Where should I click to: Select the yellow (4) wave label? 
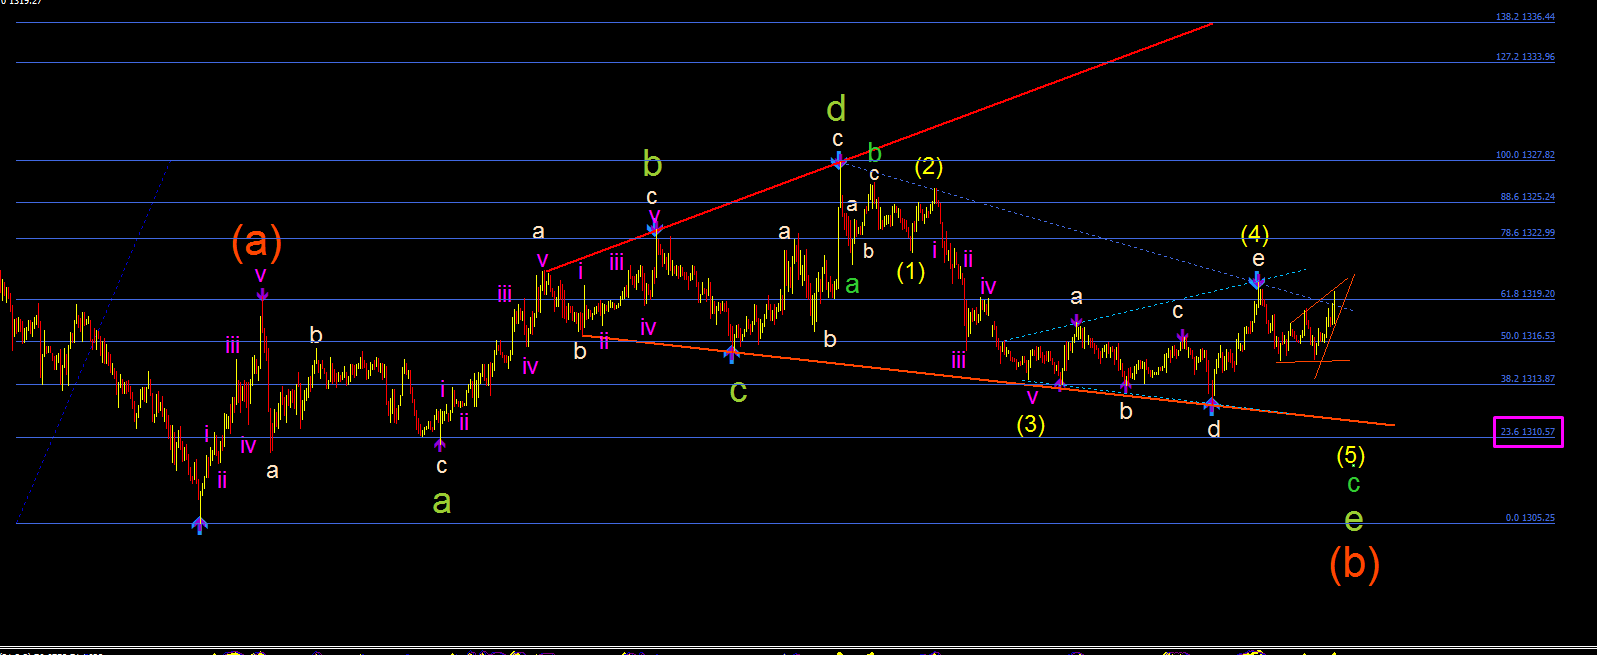click(1255, 234)
